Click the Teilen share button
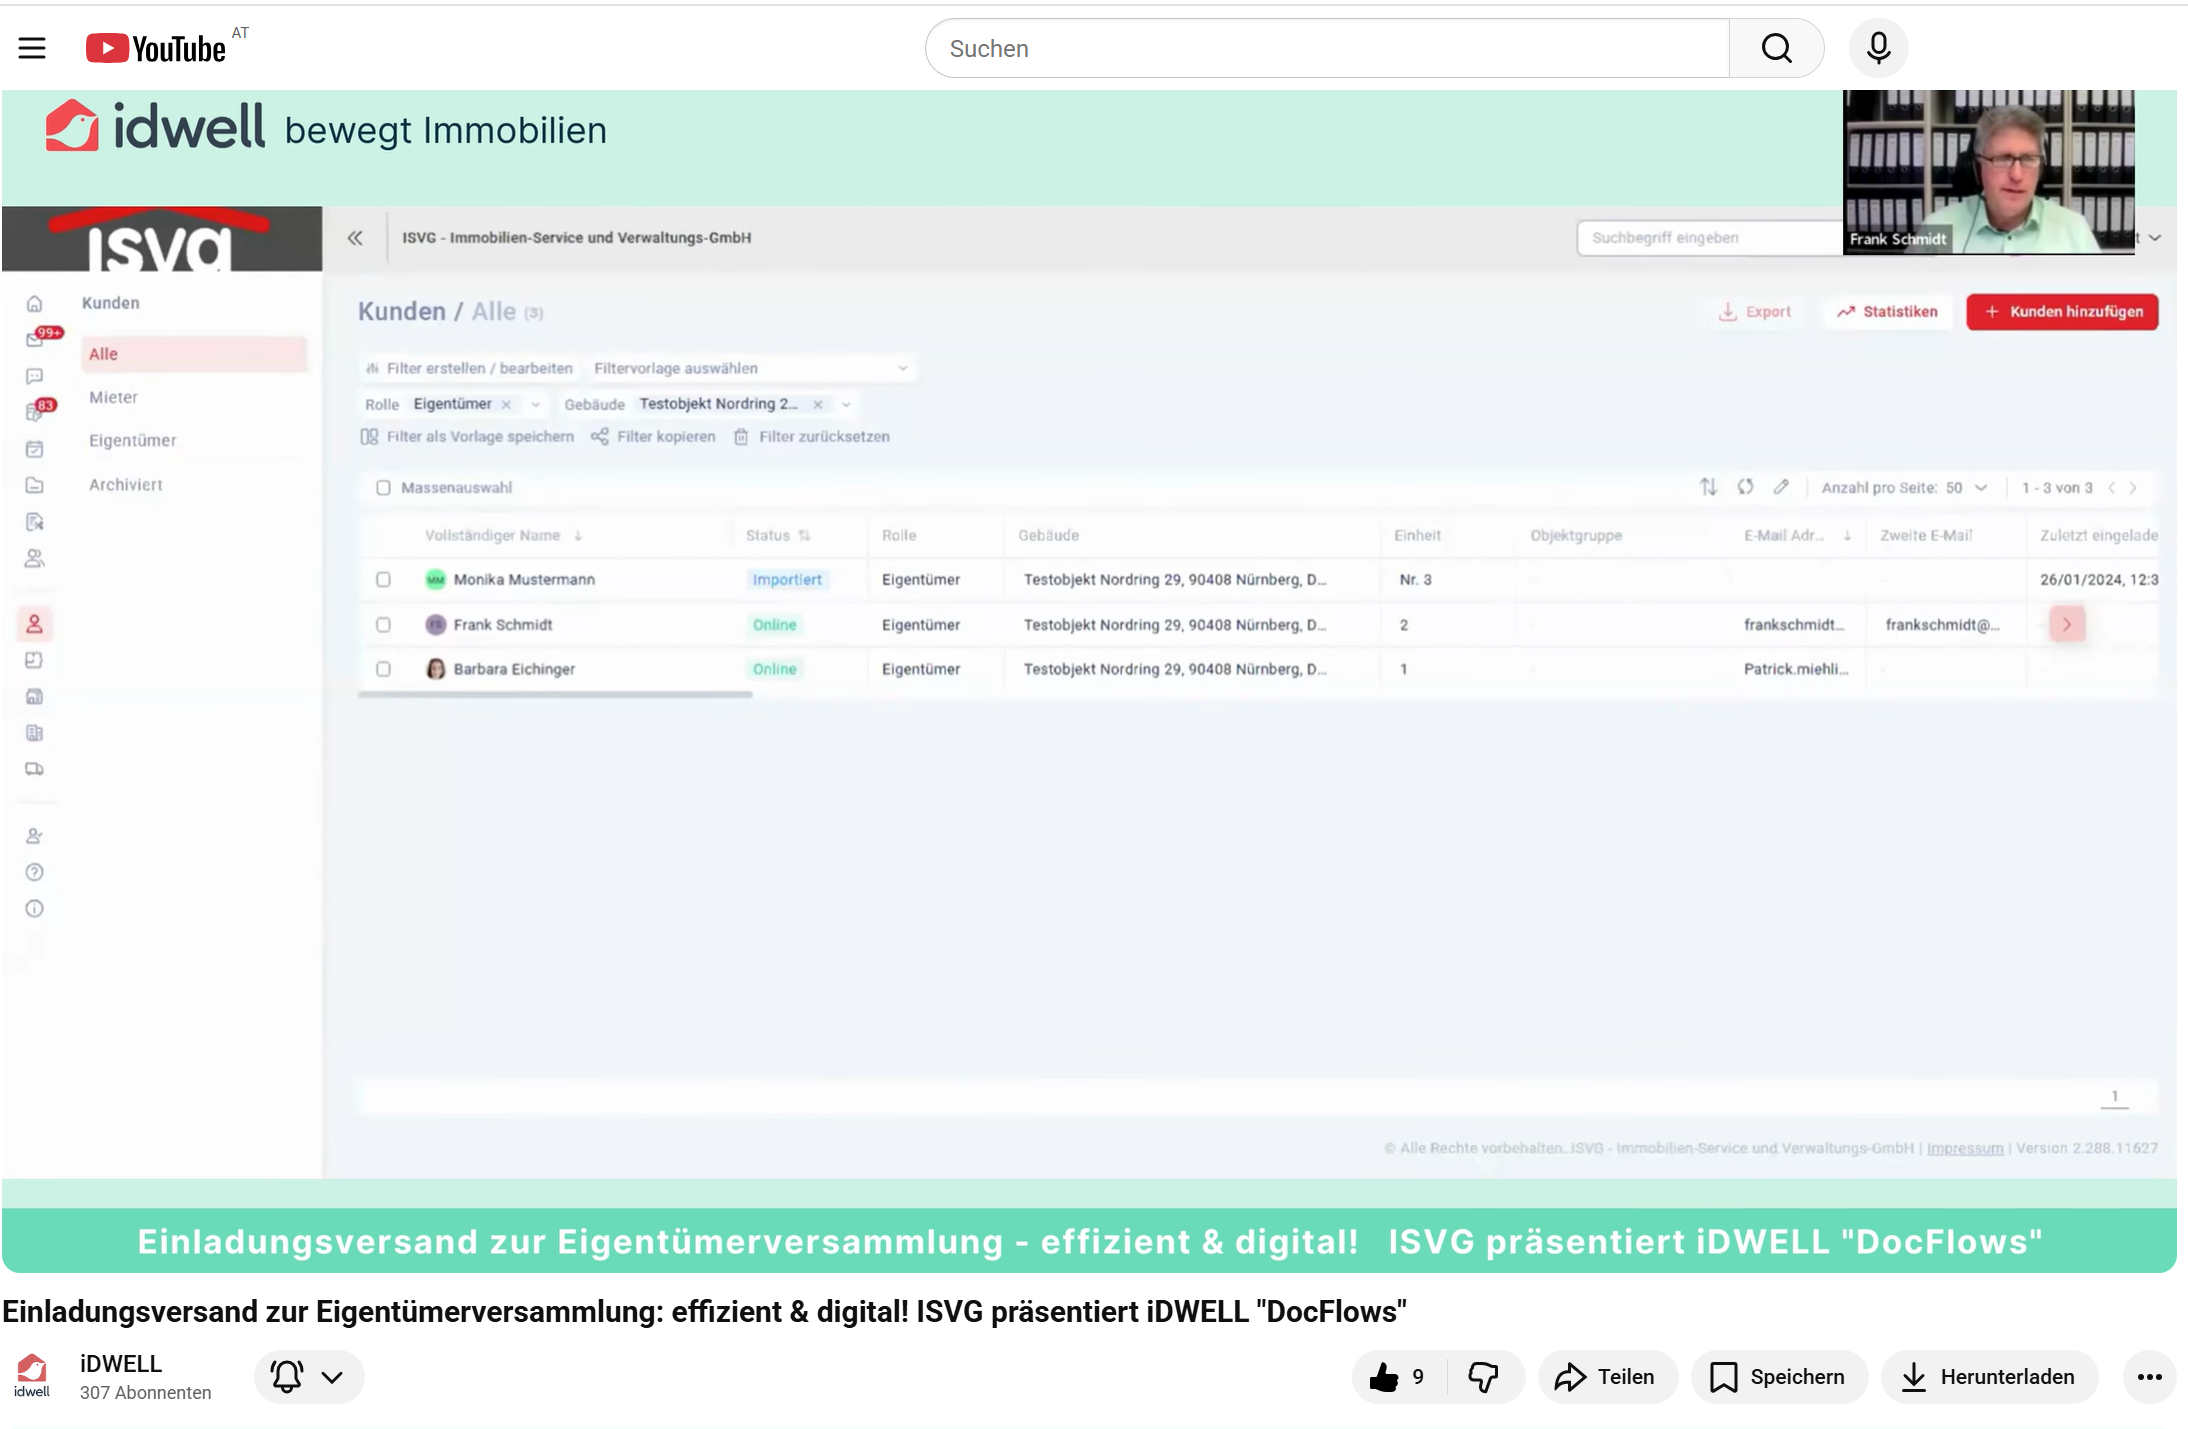Screen dimensions: 2188x1429 [1606, 1377]
